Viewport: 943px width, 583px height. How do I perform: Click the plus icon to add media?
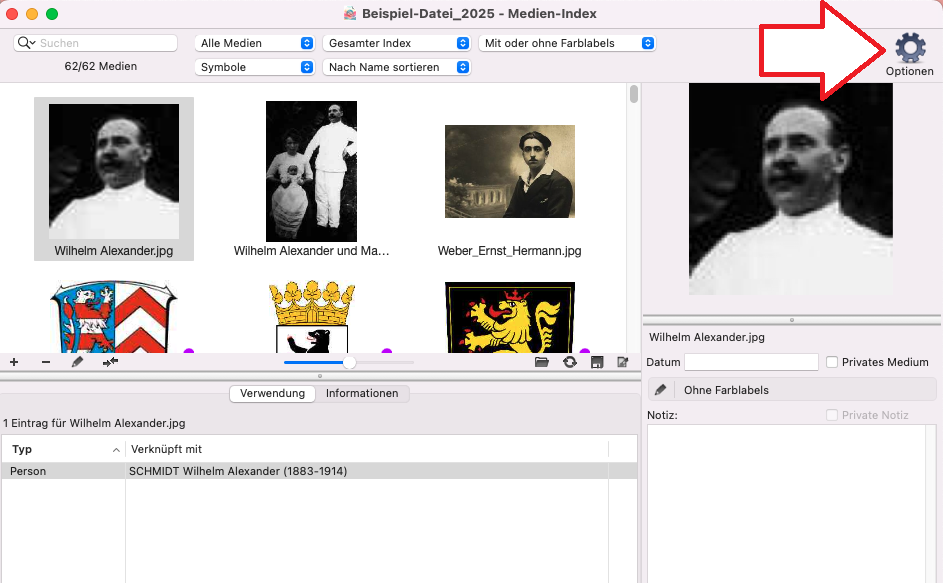click(14, 362)
